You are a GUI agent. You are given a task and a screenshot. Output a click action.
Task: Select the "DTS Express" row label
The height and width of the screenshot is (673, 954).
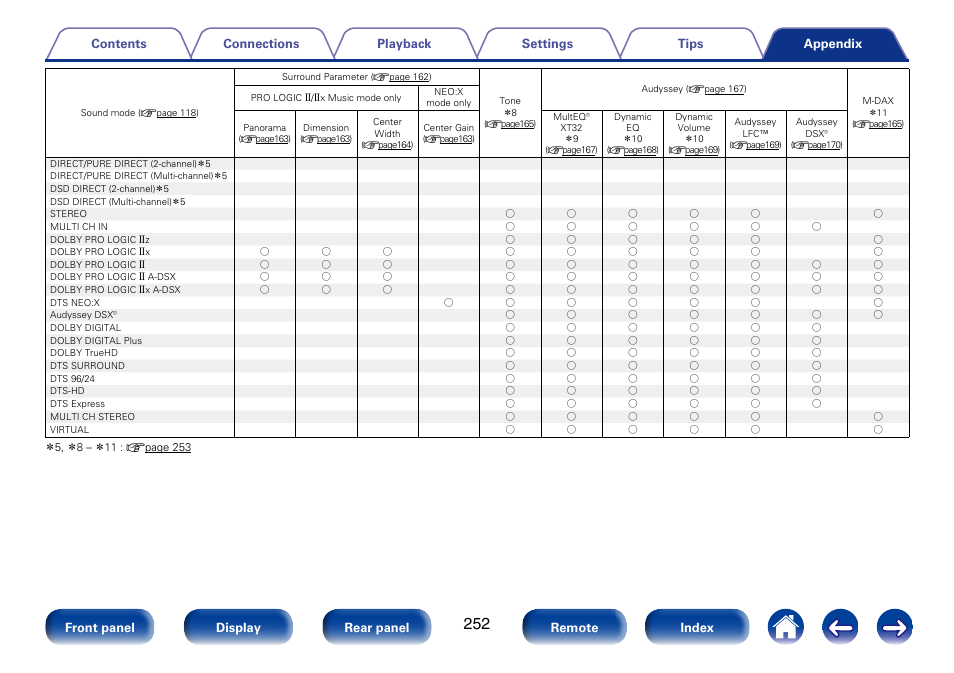[77, 404]
